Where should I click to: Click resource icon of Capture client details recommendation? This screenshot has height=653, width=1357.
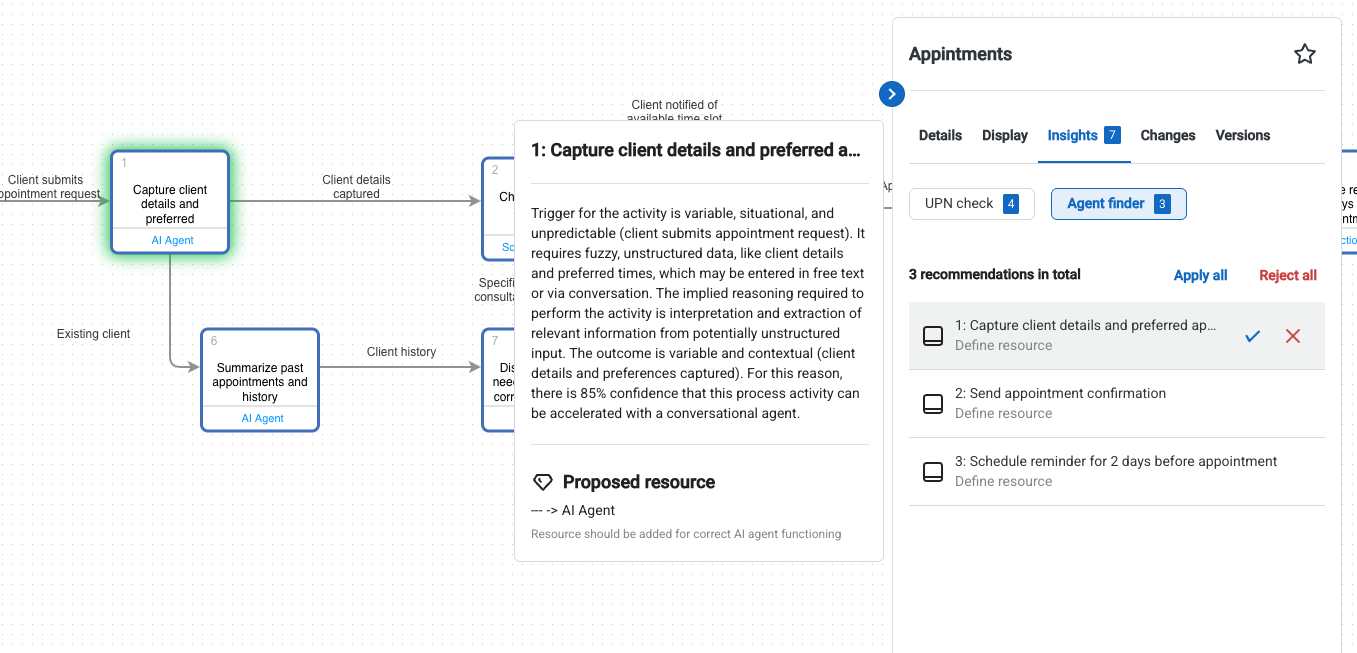[x=932, y=336]
